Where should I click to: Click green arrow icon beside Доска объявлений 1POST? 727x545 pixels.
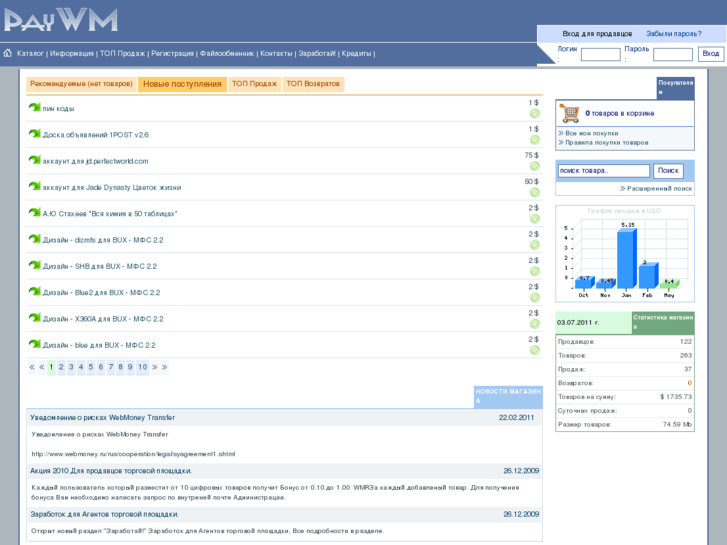tap(34, 134)
